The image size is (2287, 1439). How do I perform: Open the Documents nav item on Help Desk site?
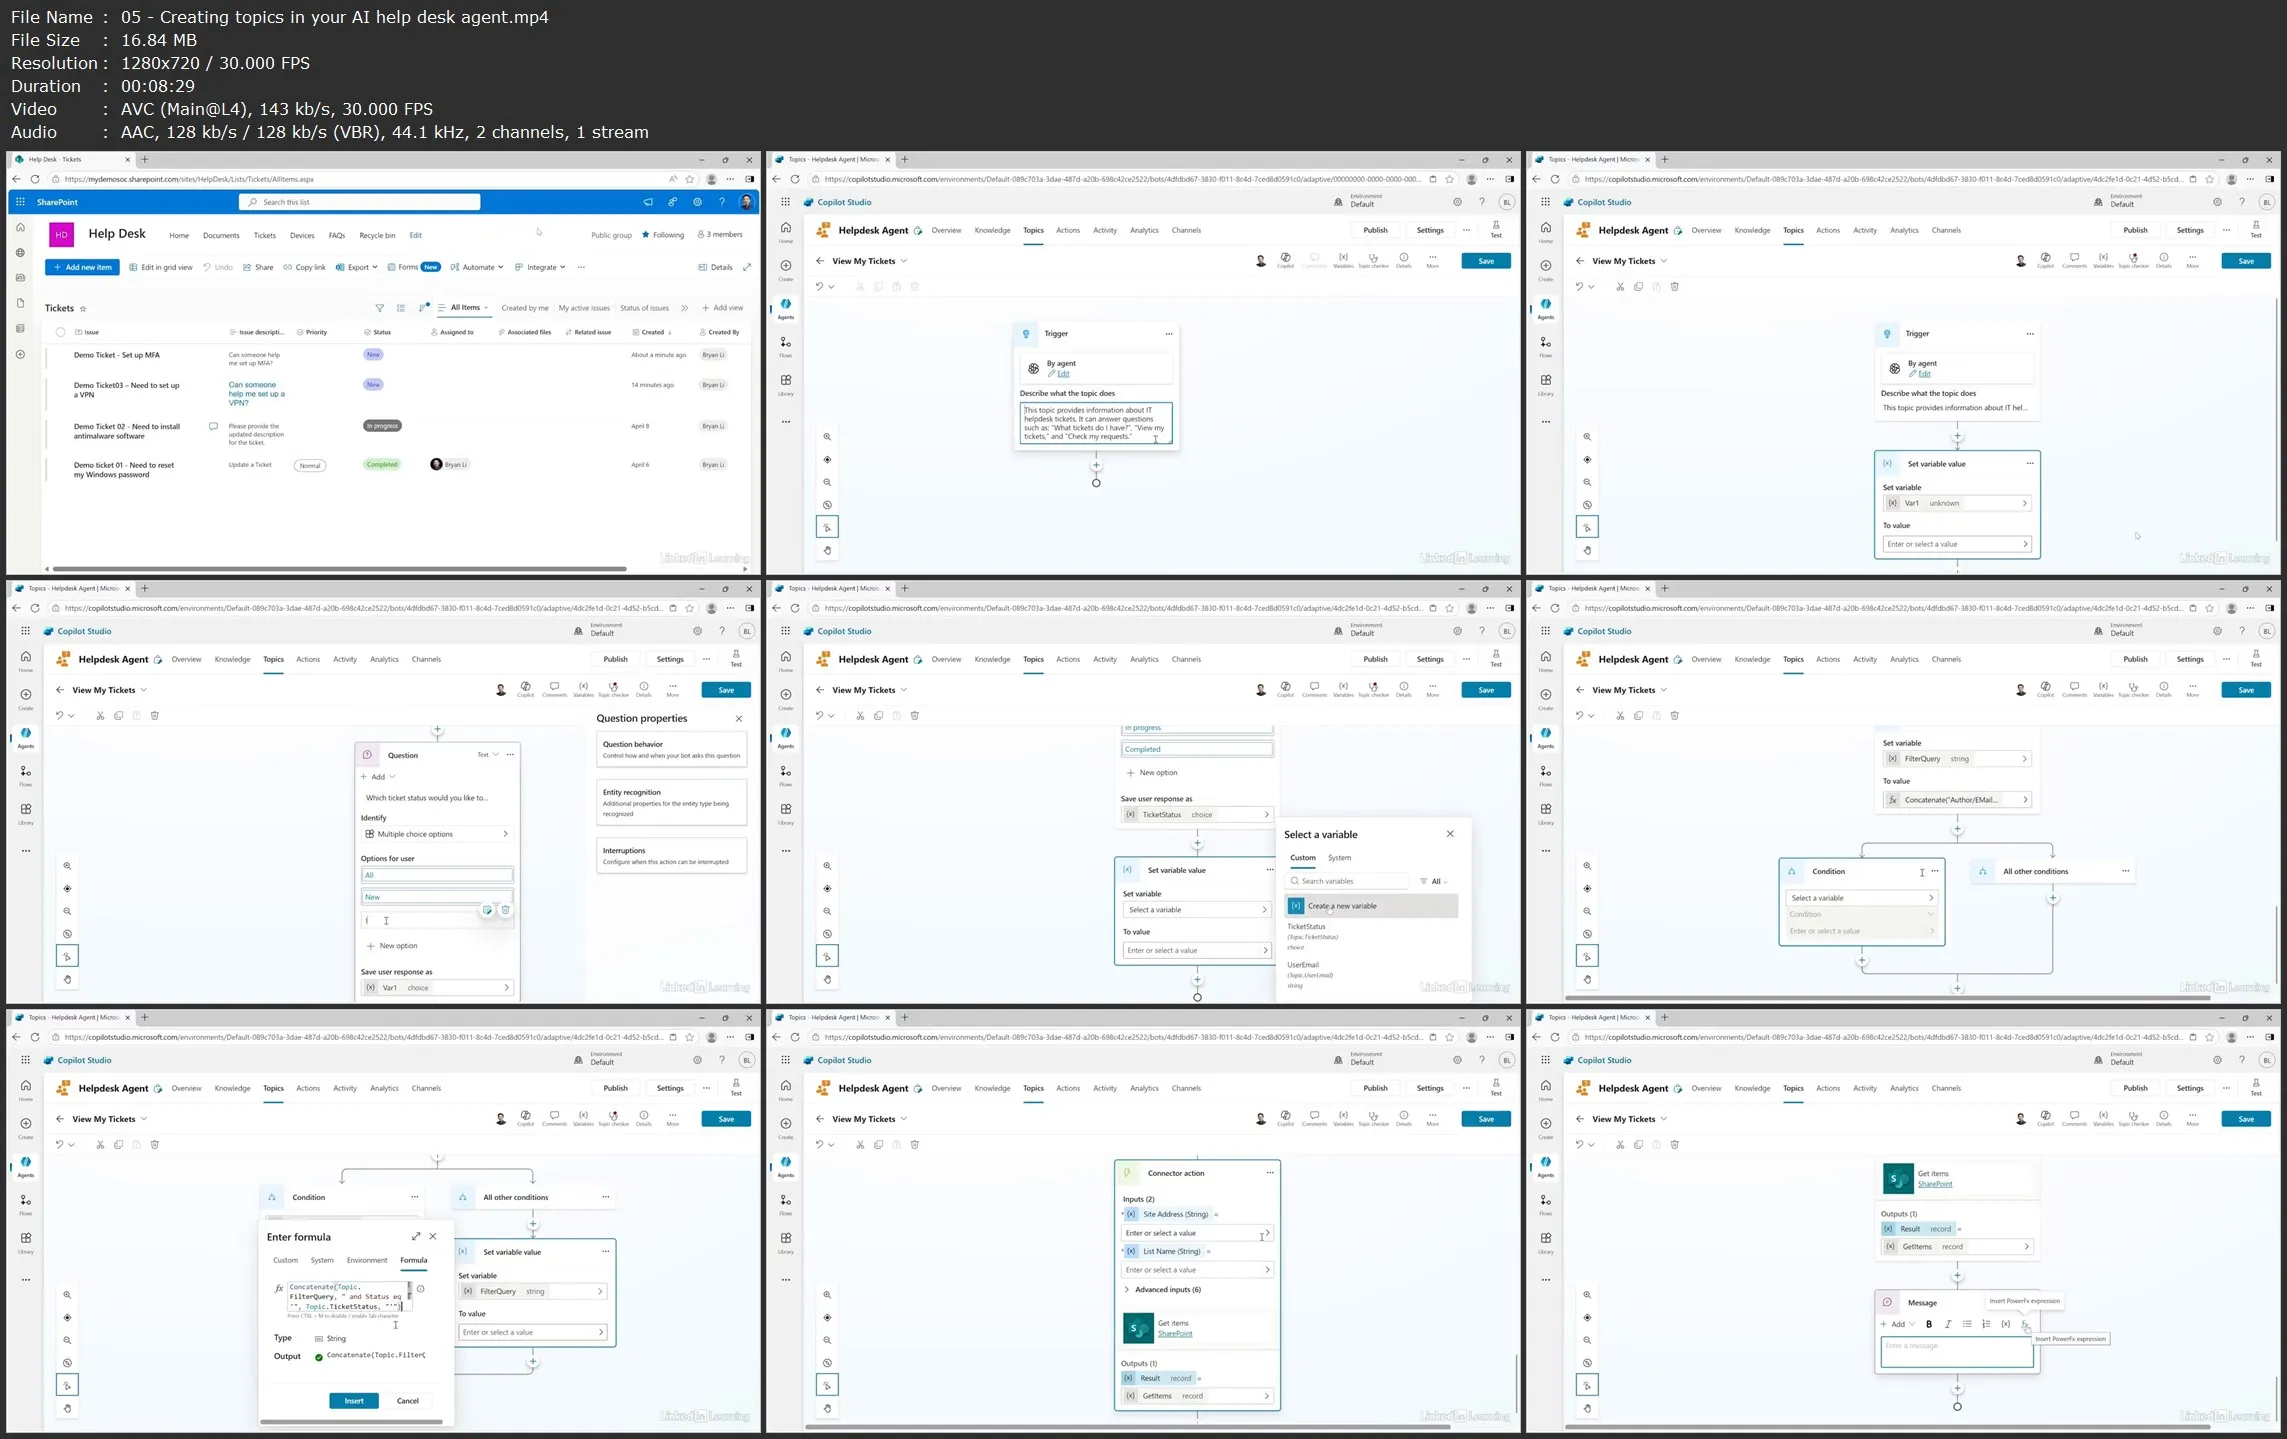[221, 236]
